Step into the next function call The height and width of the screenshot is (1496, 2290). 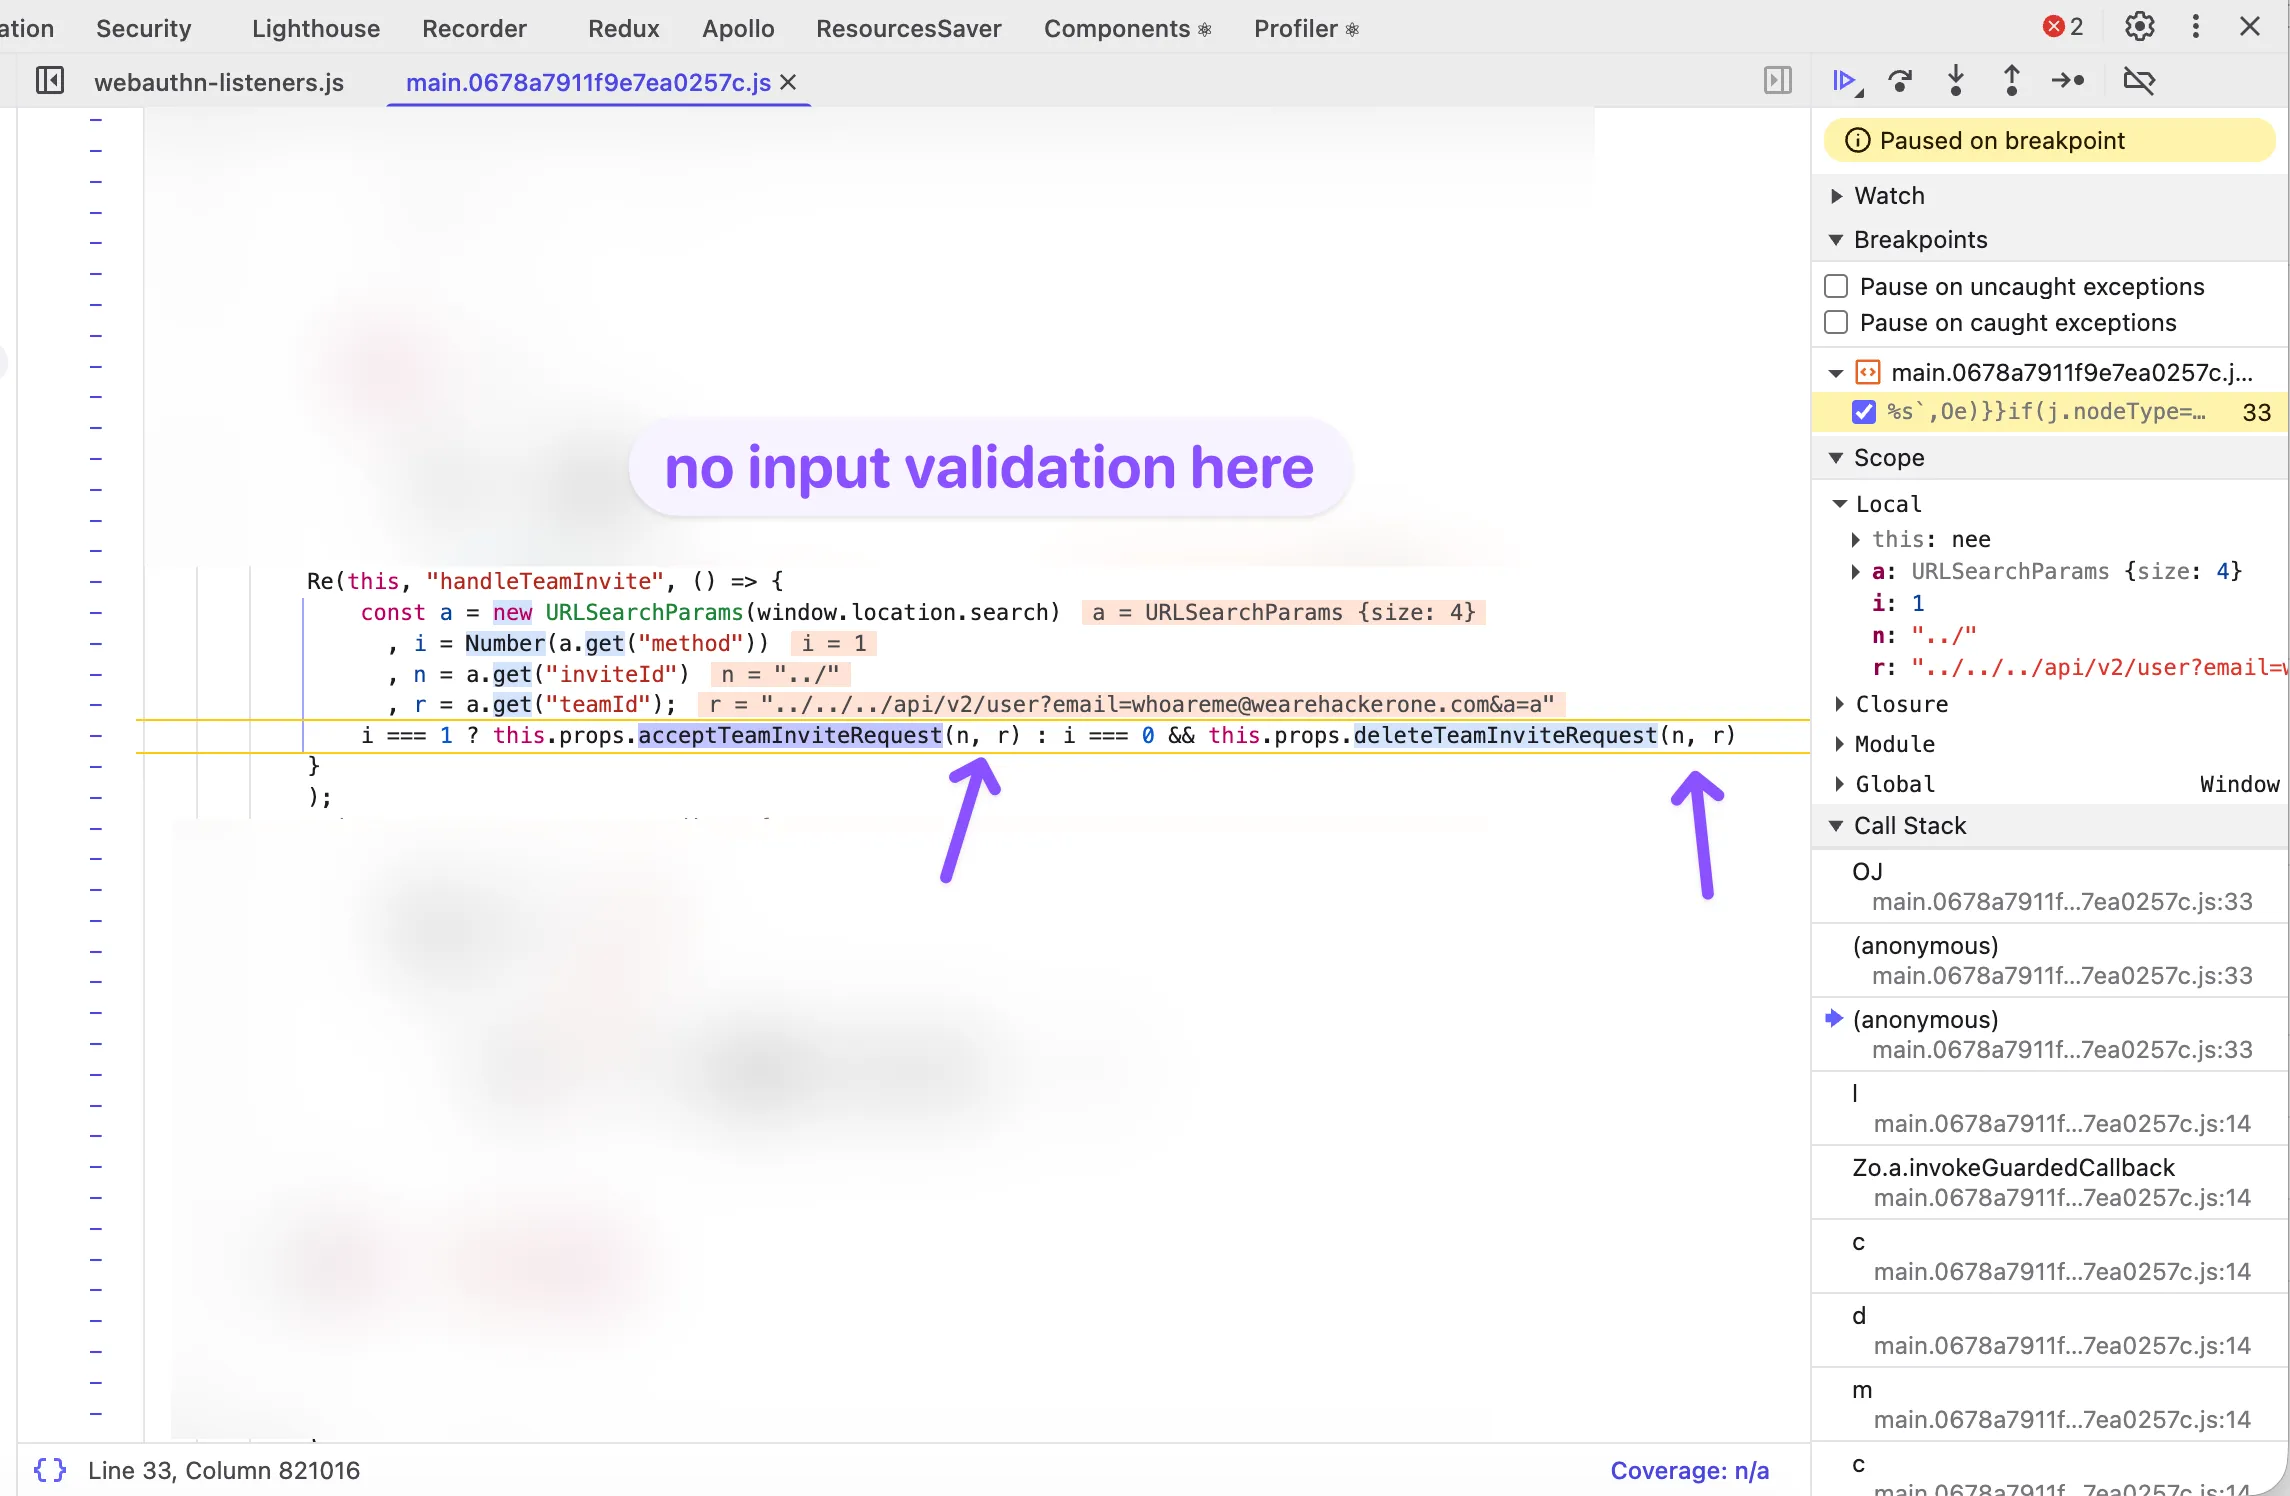coord(1956,80)
